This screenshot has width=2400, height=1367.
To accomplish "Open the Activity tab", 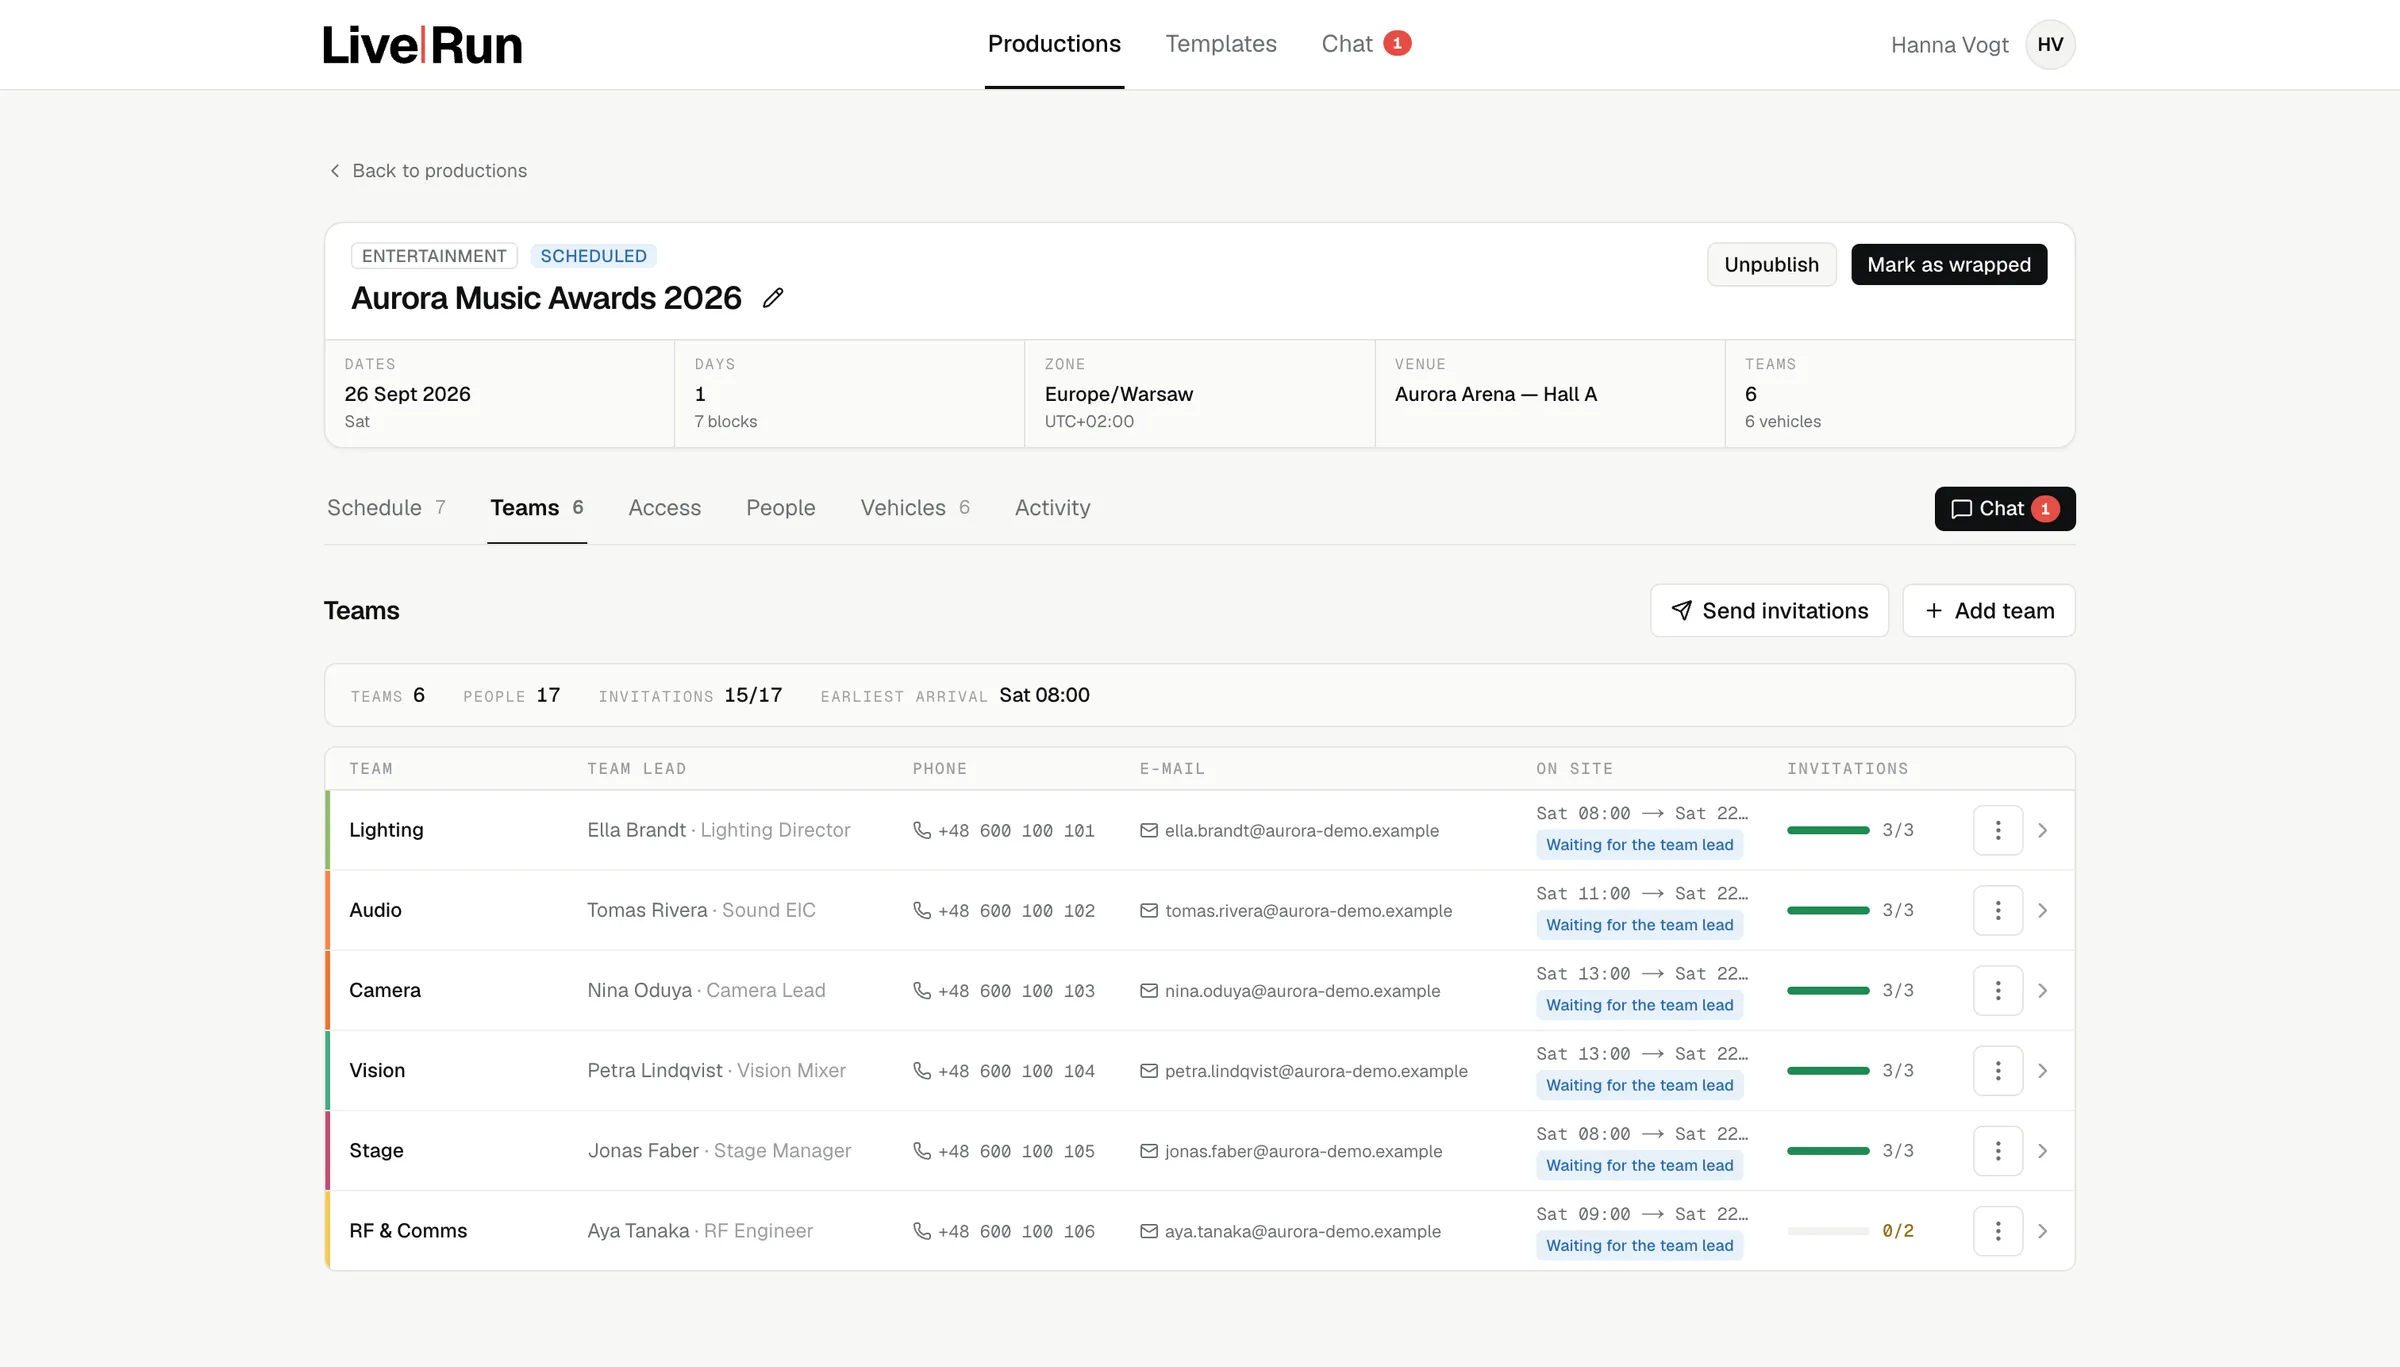I will [x=1052, y=508].
